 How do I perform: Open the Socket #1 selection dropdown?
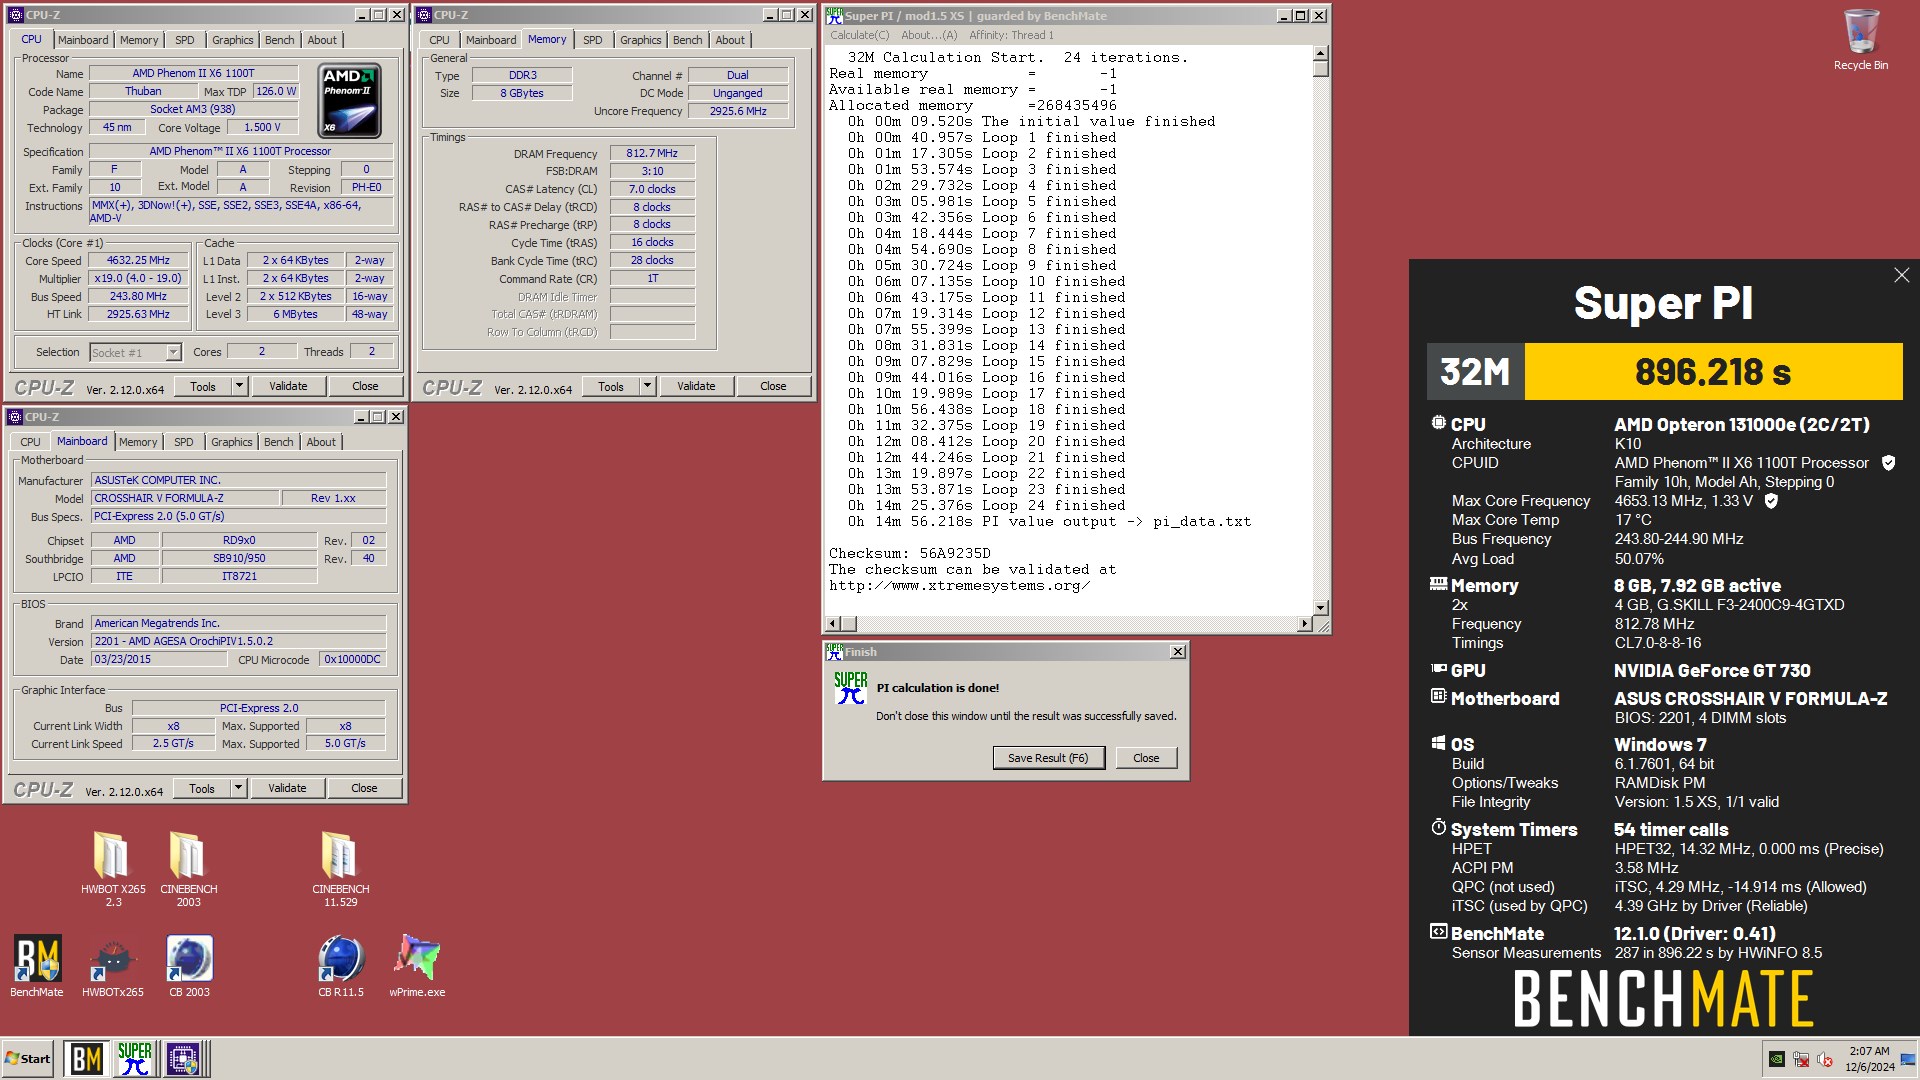pyautogui.click(x=173, y=352)
